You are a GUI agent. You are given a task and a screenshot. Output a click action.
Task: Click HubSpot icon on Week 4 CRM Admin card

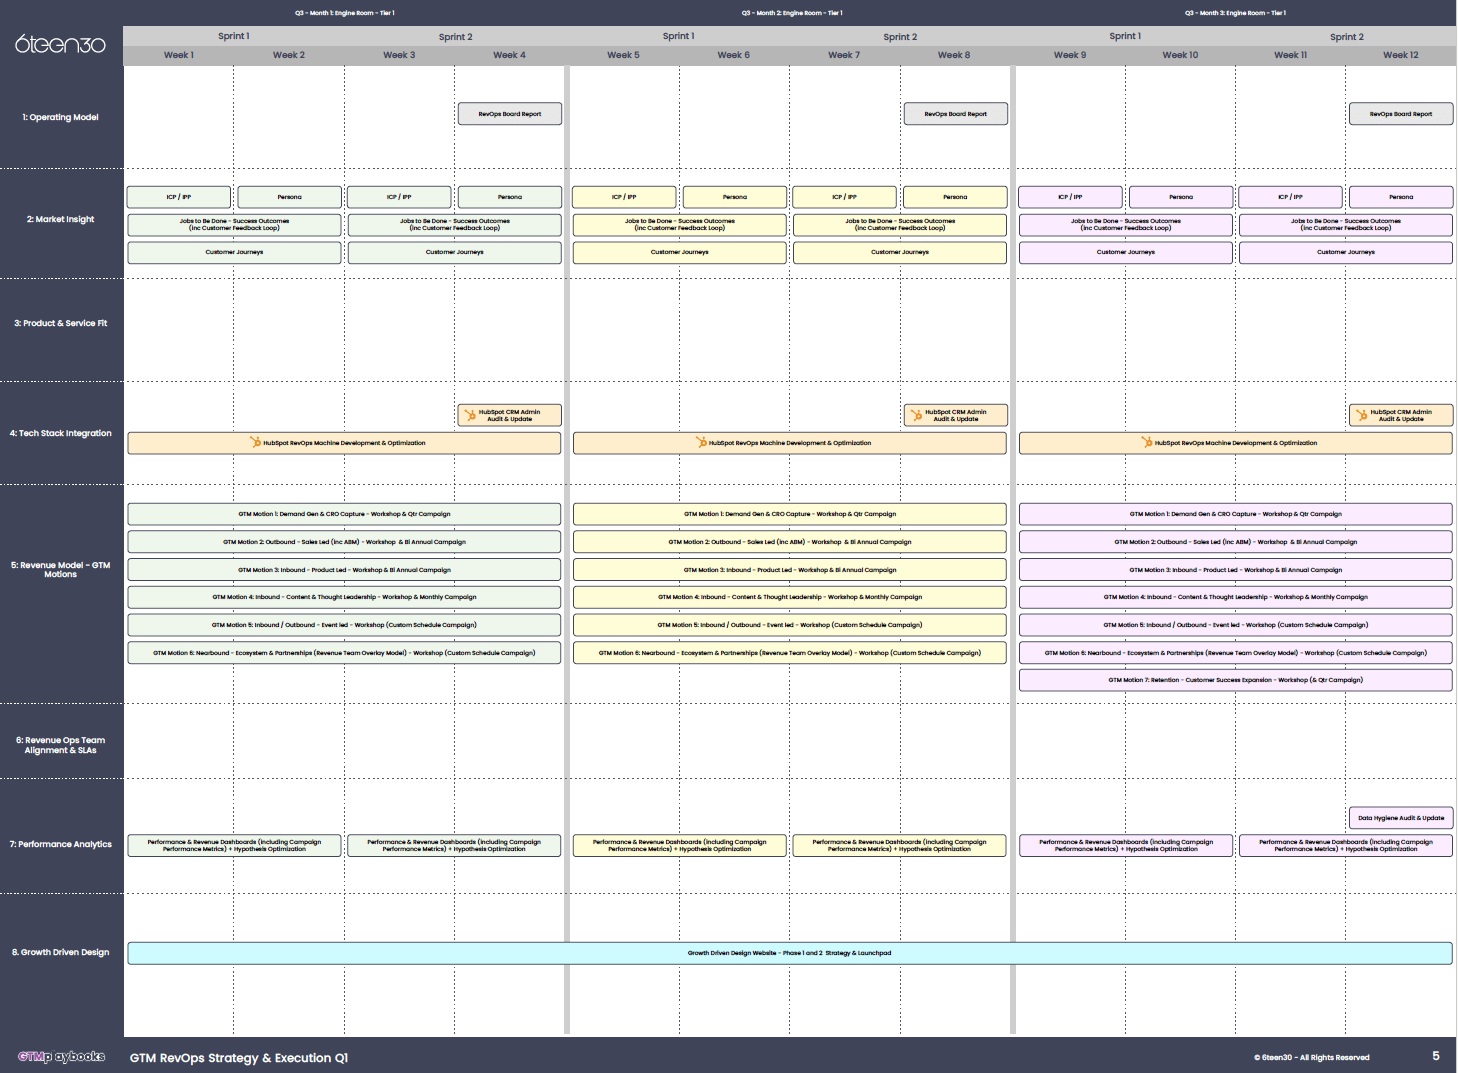point(470,414)
